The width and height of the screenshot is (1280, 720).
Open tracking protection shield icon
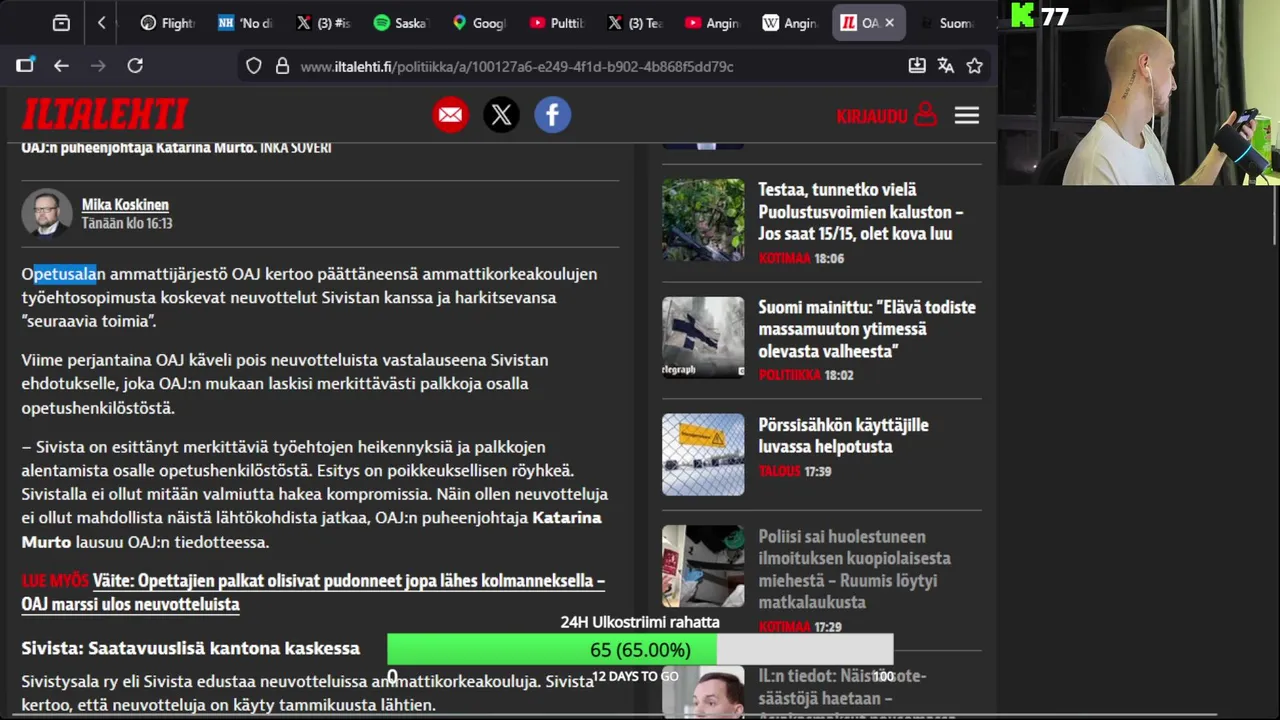click(254, 66)
